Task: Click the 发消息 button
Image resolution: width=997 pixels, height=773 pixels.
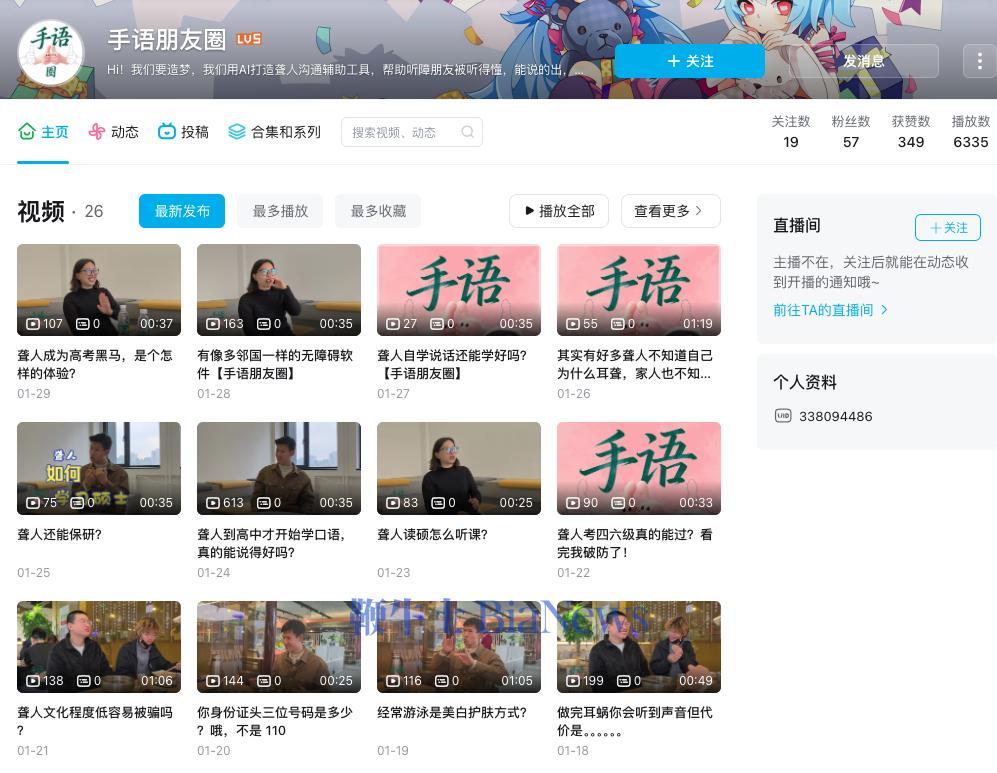Action: coord(863,61)
